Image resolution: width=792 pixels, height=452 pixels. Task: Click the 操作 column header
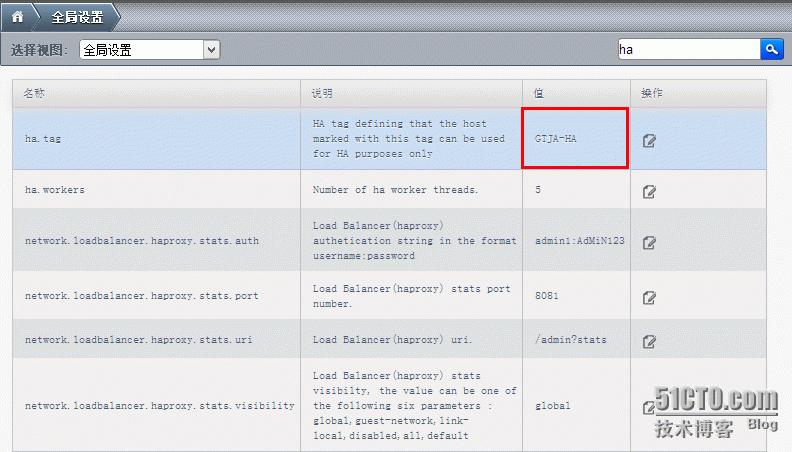tap(698, 93)
